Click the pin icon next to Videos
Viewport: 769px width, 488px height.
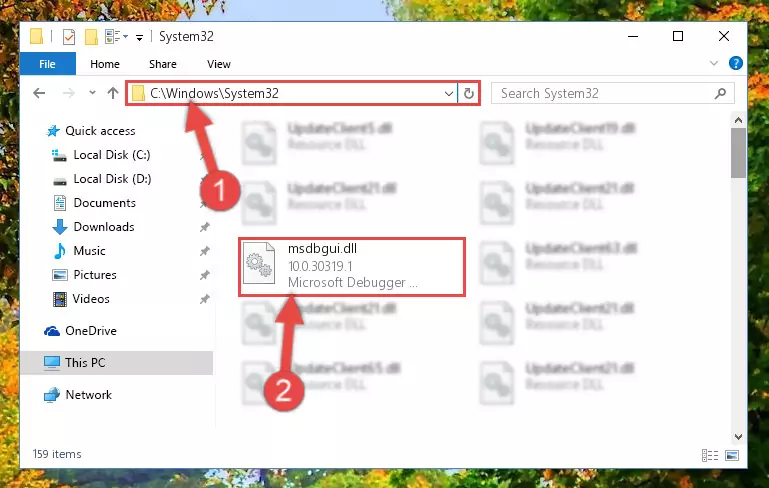coord(205,299)
